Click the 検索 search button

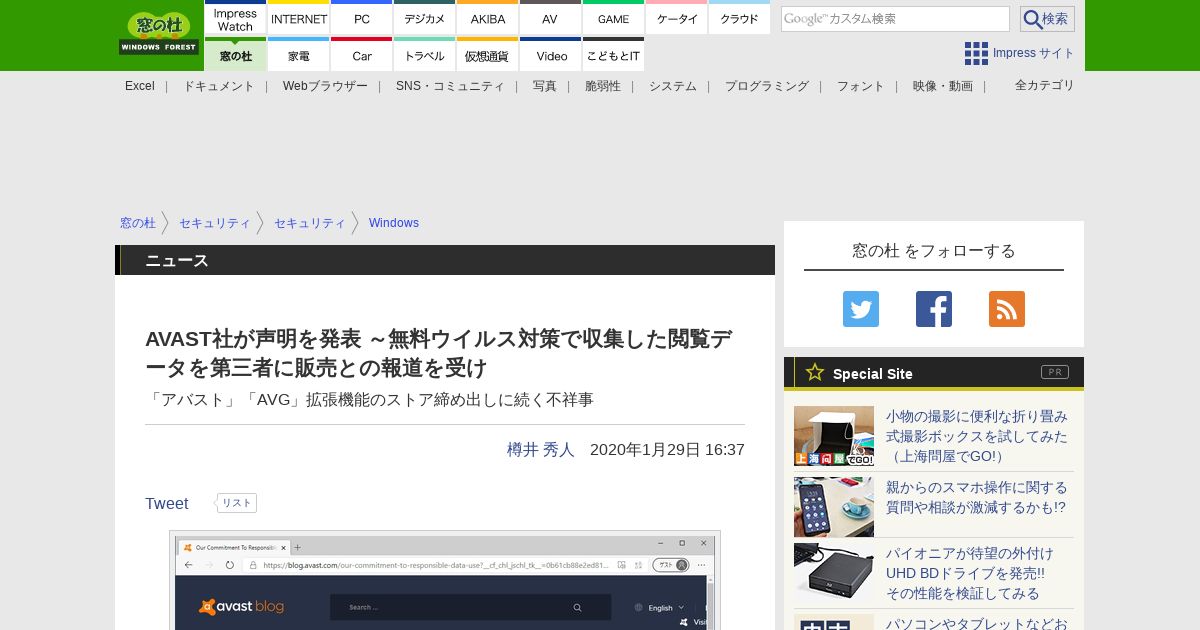click(1047, 19)
